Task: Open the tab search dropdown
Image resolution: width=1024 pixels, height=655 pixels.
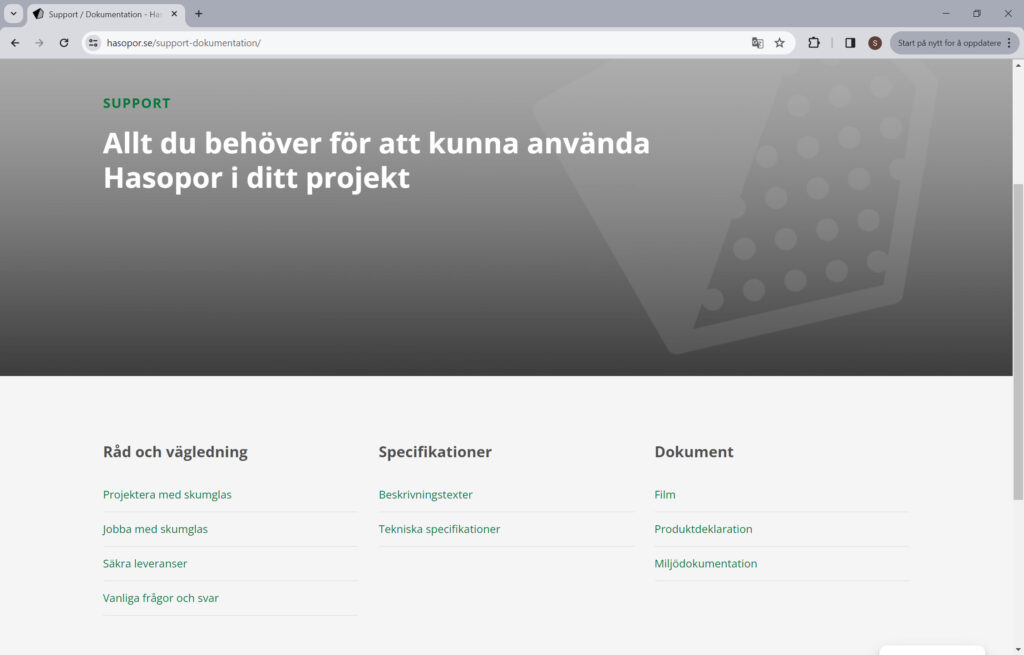Action: [x=13, y=14]
